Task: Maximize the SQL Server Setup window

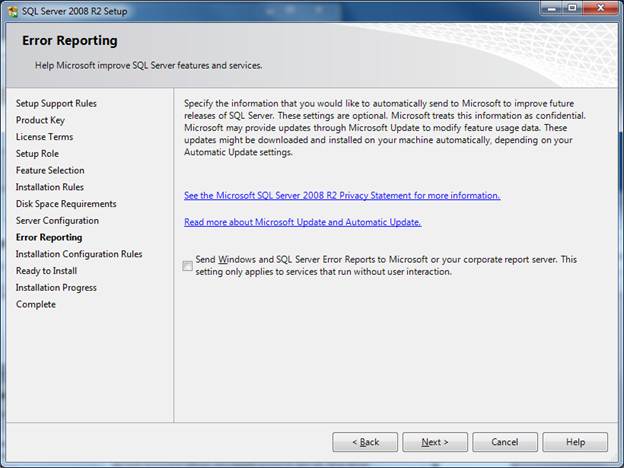Action: click(x=572, y=8)
